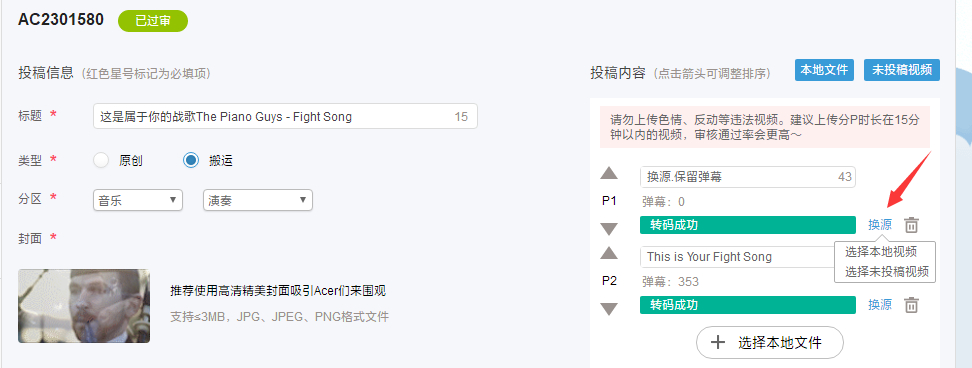Delete P1 video with trash icon
This screenshot has width=972, height=368.
point(911,225)
